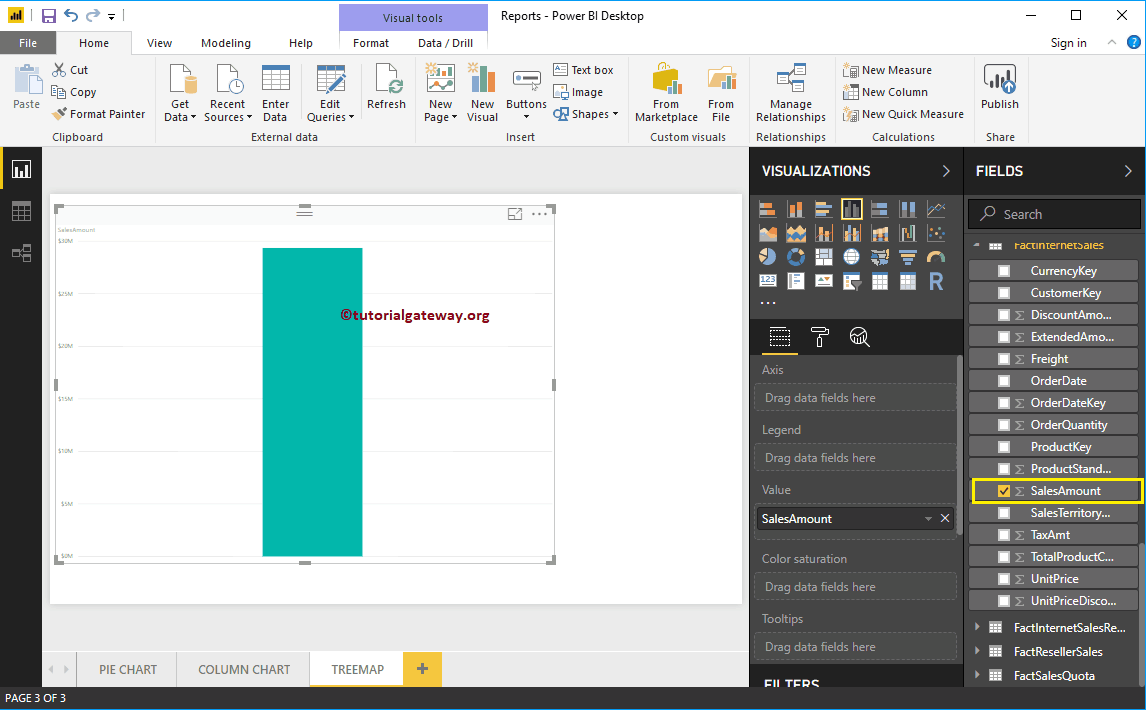Uncheck the SalesAmount field checkbox
Viewport: 1146px width, 710px height.
point(1004,491)
